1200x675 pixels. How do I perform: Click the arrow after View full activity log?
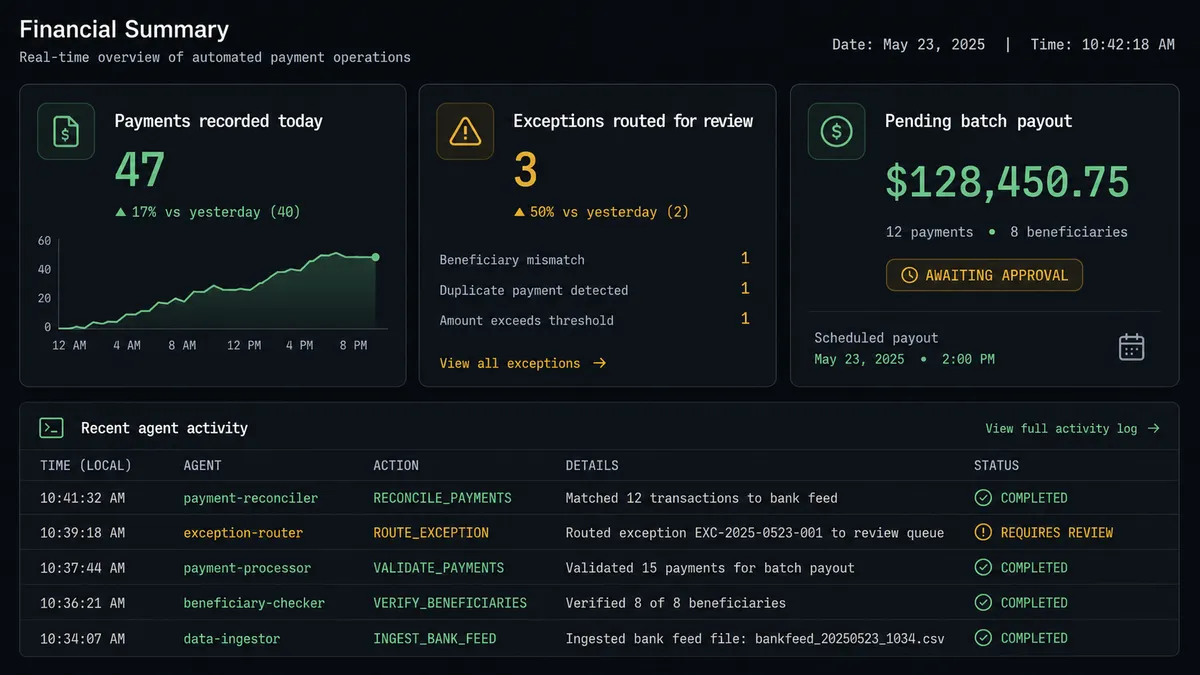pos(1153,428)
